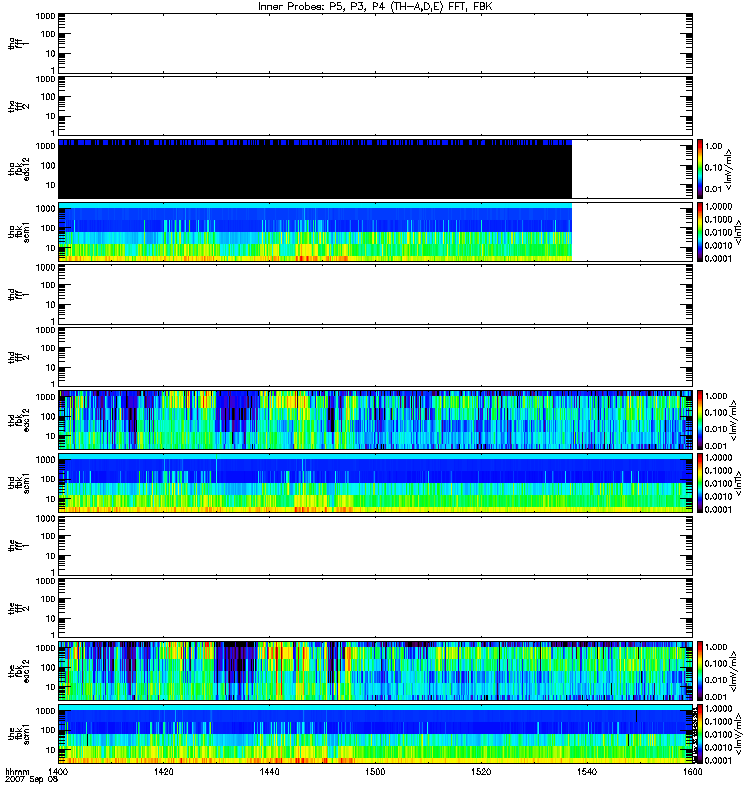Screen dimensions: 750x800
Task: Click the thd fbk edc12 spectrogram data
Action: (x=375, y=420)
